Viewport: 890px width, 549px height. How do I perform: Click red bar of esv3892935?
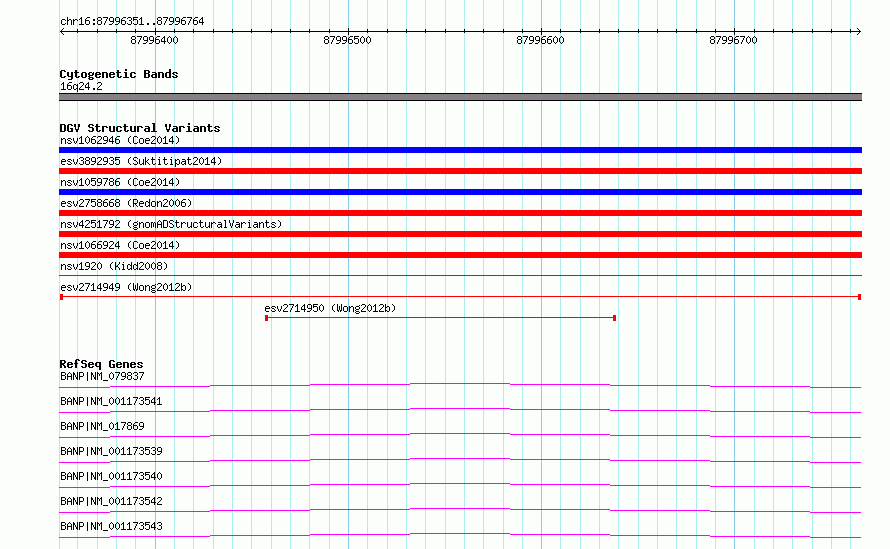pos(460,171)
